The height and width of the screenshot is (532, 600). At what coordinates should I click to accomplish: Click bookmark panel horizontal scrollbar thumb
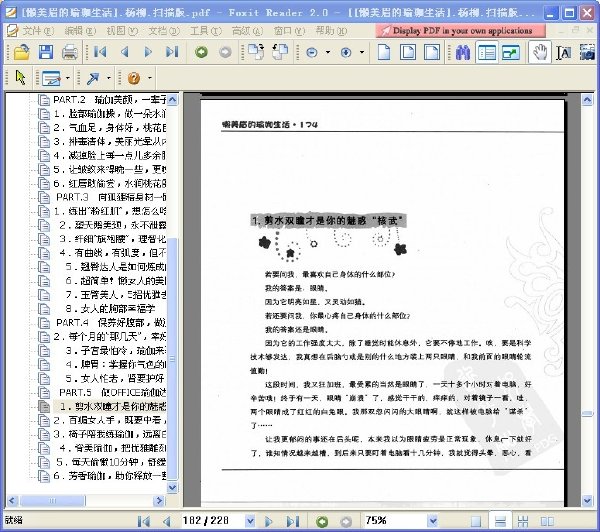click(52, 500)
